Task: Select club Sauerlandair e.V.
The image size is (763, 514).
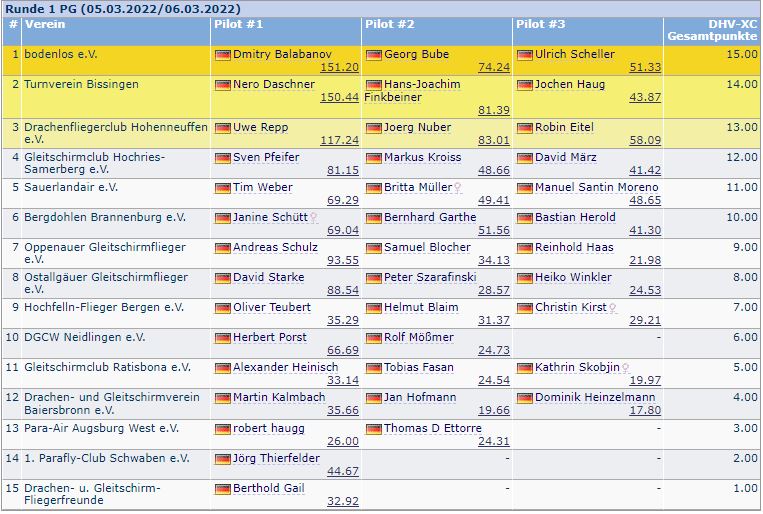Action: coord(71,187)
